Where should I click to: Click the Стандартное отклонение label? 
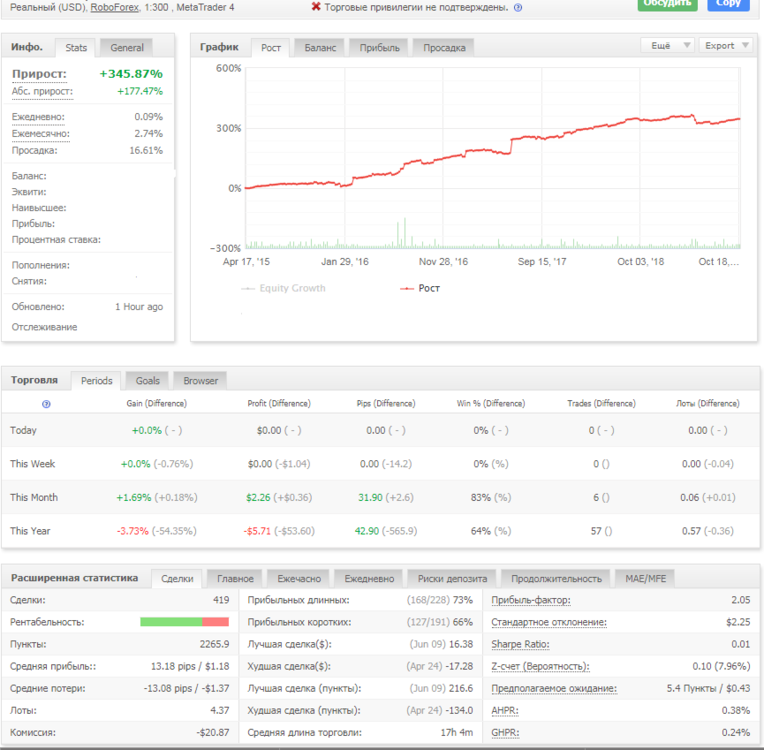click(x=549, y=622)
